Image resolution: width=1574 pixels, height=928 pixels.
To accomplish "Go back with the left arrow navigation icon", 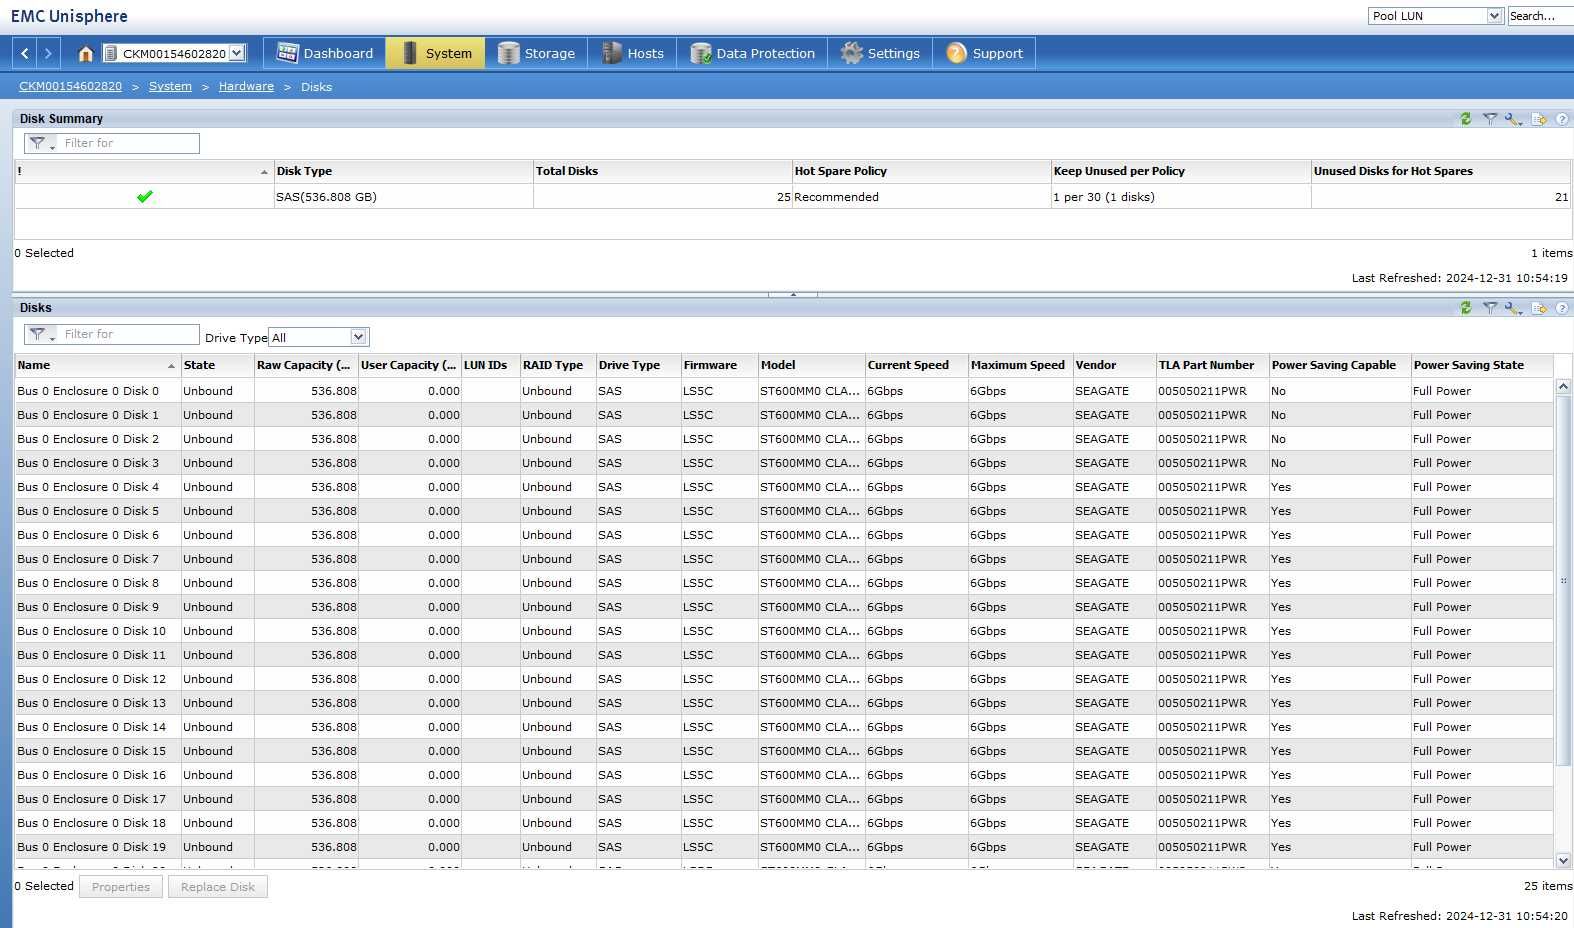I will pyautogui.click(x=25, y=53).
